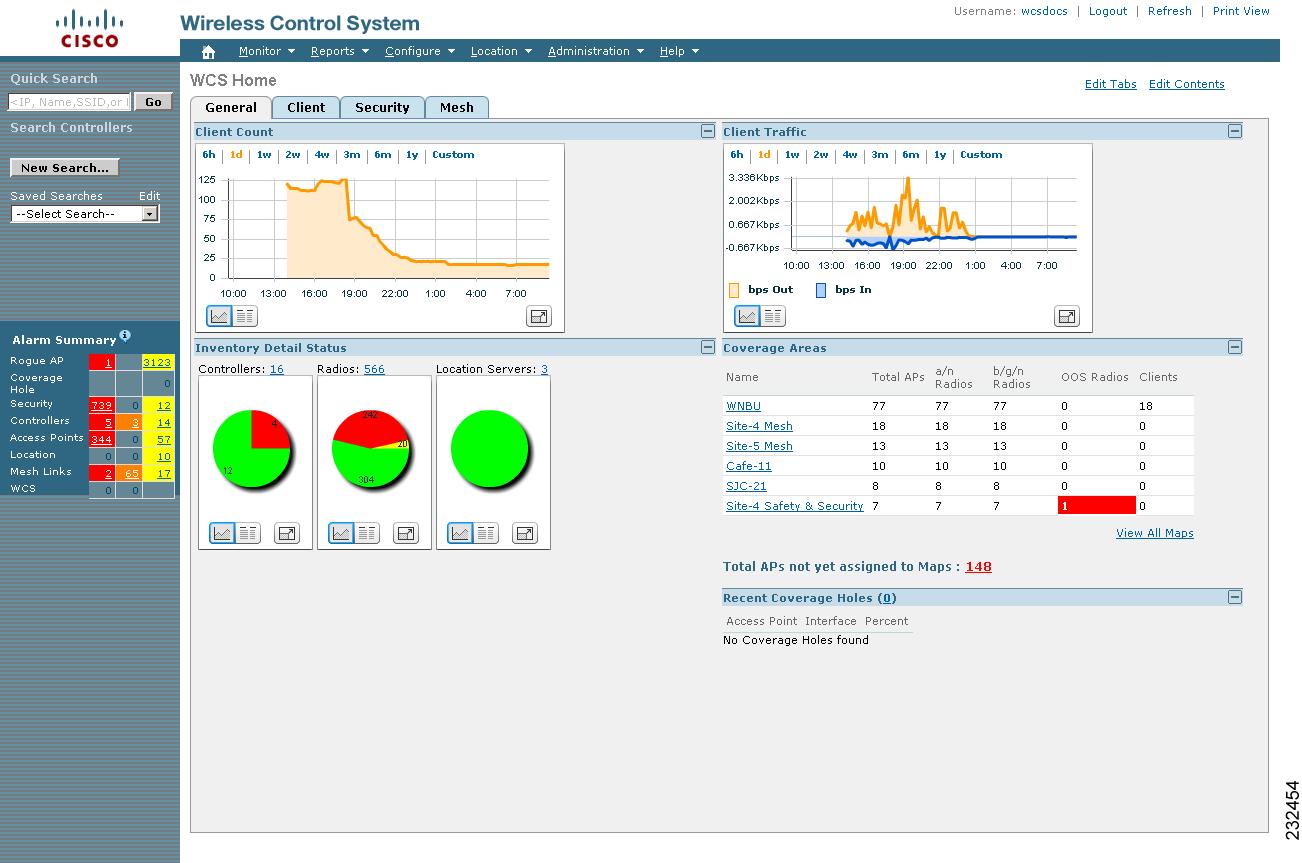1302x863 pixels.
Task: Click the Refresh link
Action: 1170,11
